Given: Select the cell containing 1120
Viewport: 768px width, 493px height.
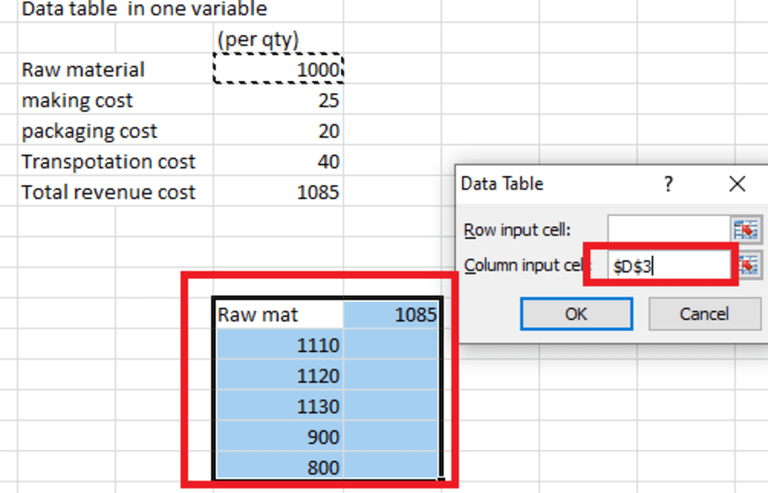Looking at the screenshot, I should (x=279, y=376).
